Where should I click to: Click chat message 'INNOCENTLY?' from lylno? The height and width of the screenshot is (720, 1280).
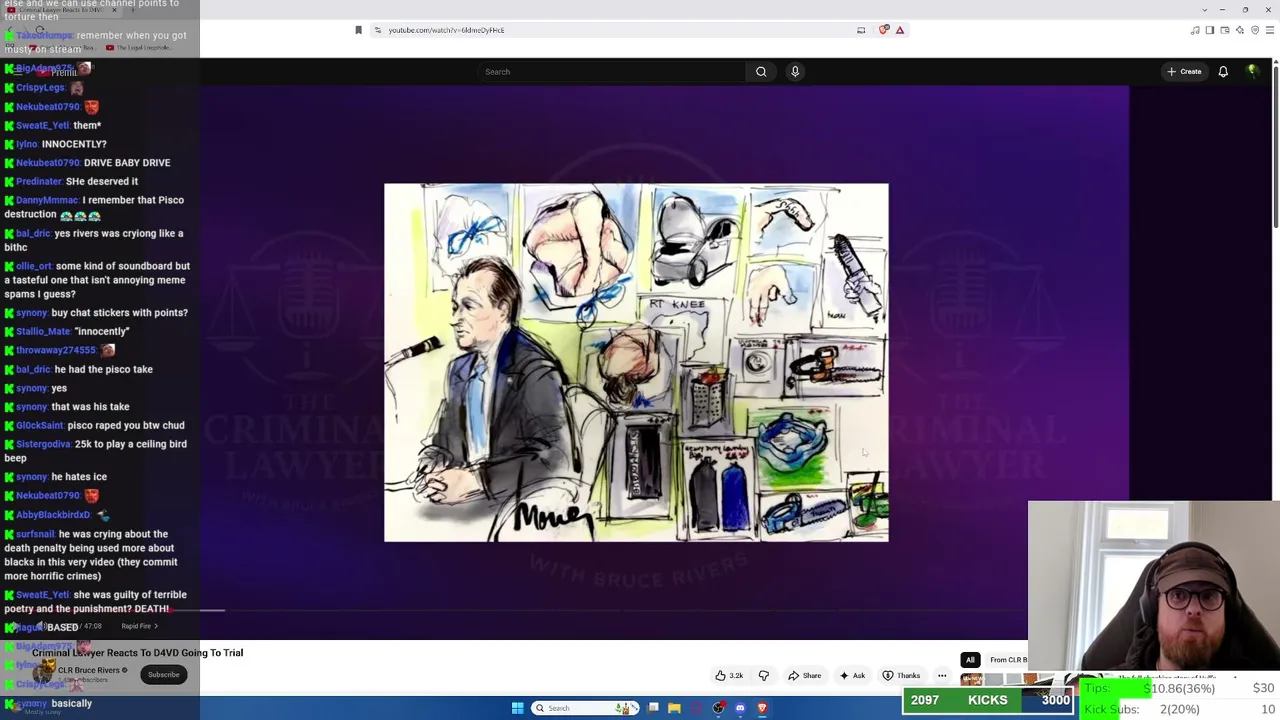[74, 144]
